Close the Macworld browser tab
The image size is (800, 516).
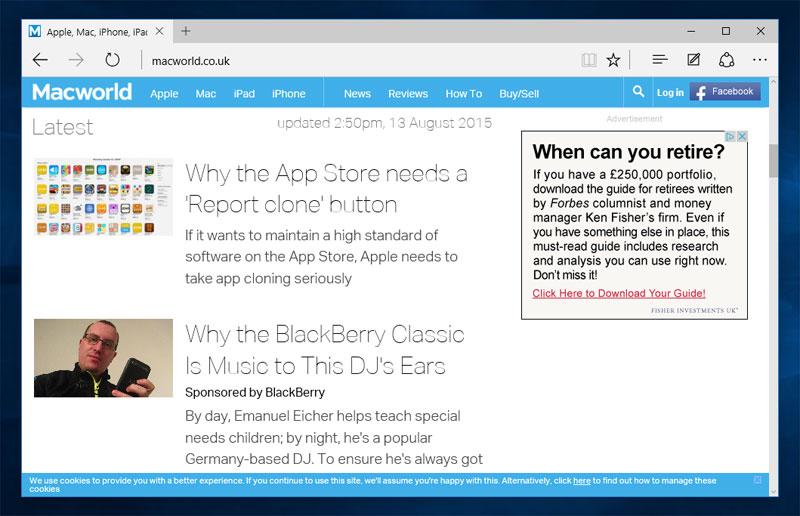coord(159,31)
